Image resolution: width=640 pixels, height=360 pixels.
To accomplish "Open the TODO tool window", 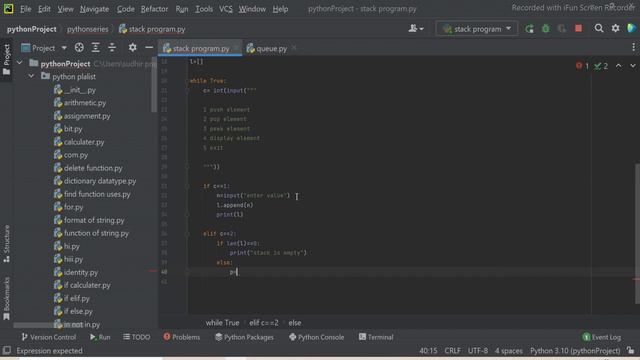I will point(137,337).
